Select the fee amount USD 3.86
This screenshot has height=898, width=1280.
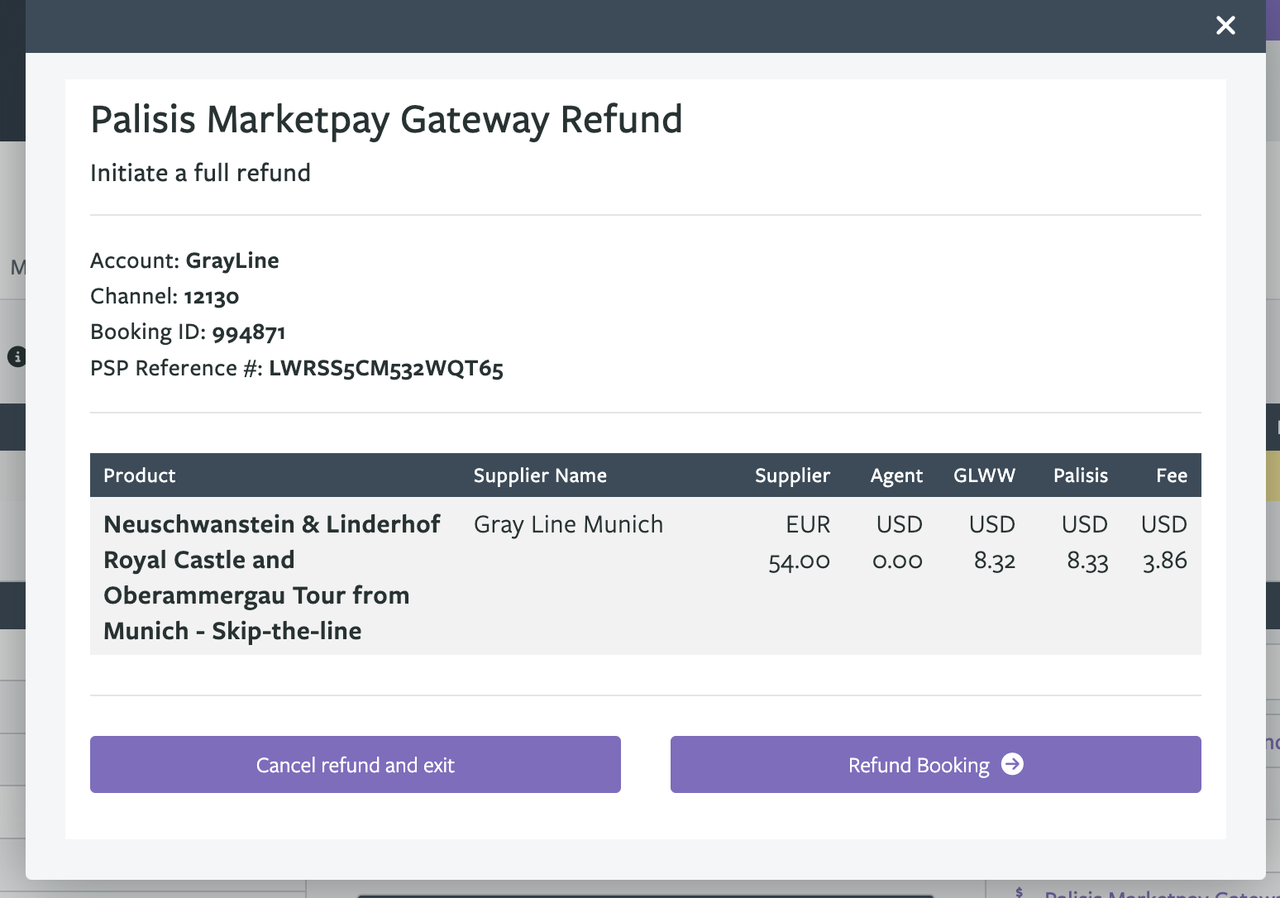click(1164, 543)
